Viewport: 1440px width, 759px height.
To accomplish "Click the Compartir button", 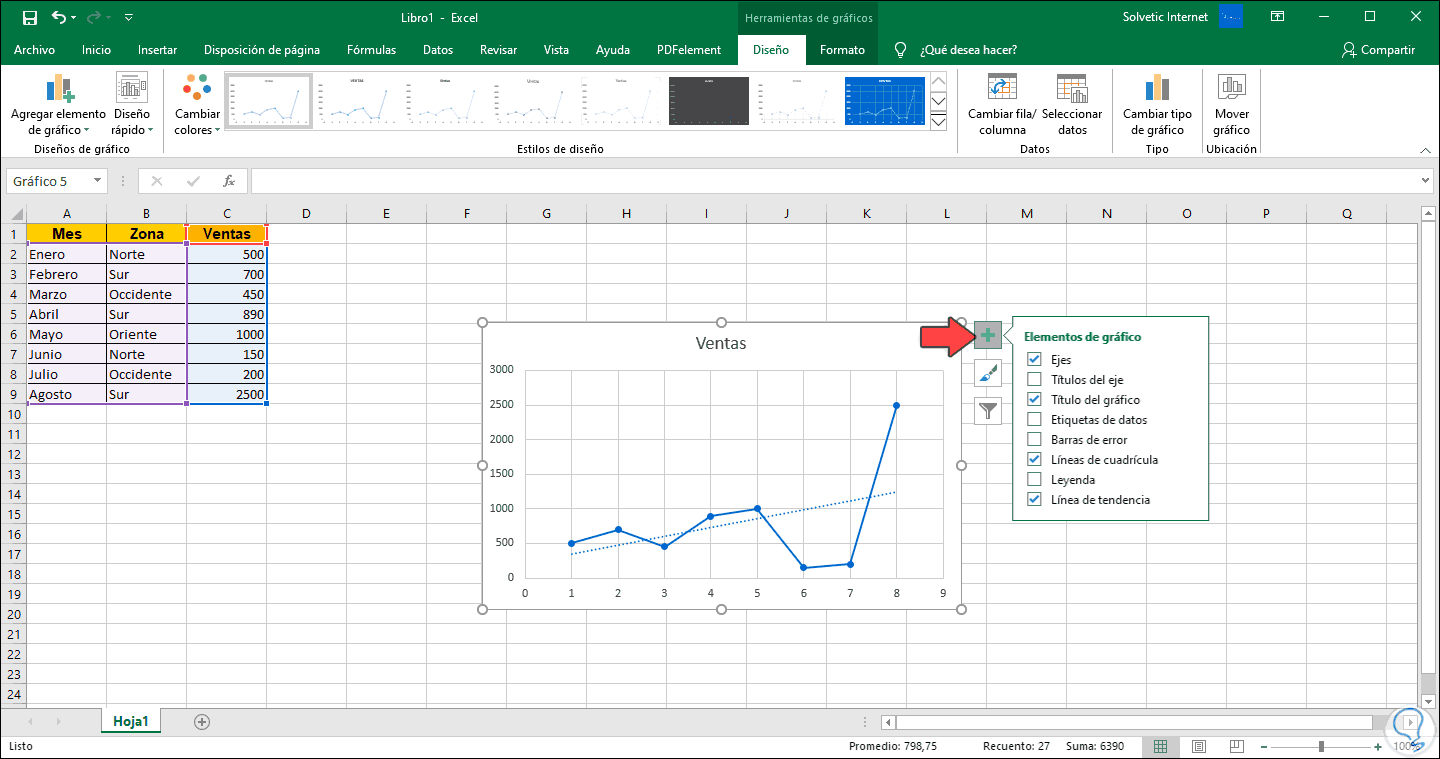I will tap(1379, 50).
